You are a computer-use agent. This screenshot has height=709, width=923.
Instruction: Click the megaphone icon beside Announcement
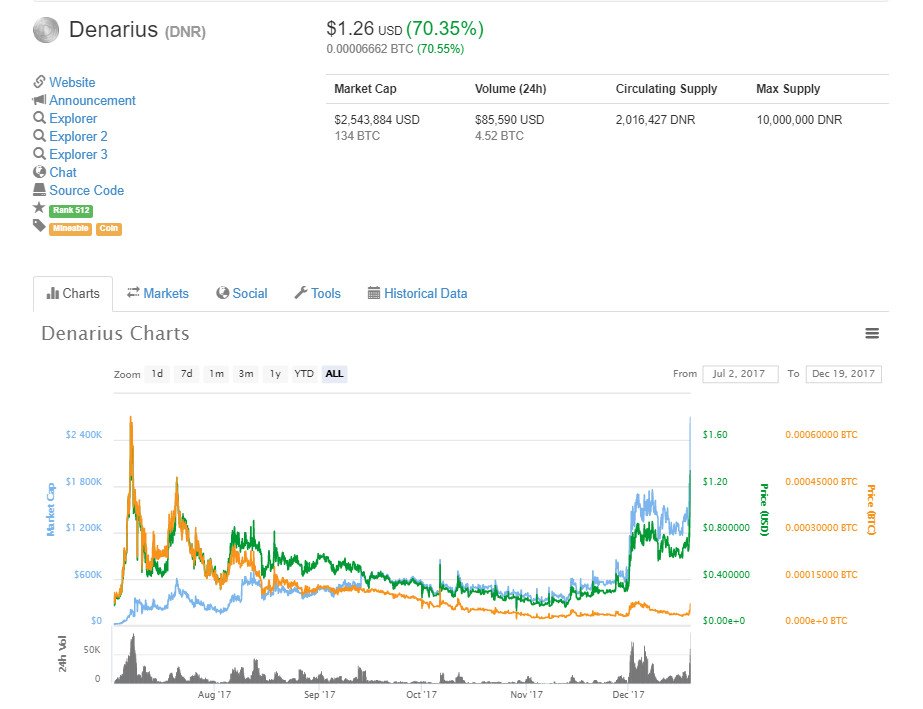(x=39, y=100)
